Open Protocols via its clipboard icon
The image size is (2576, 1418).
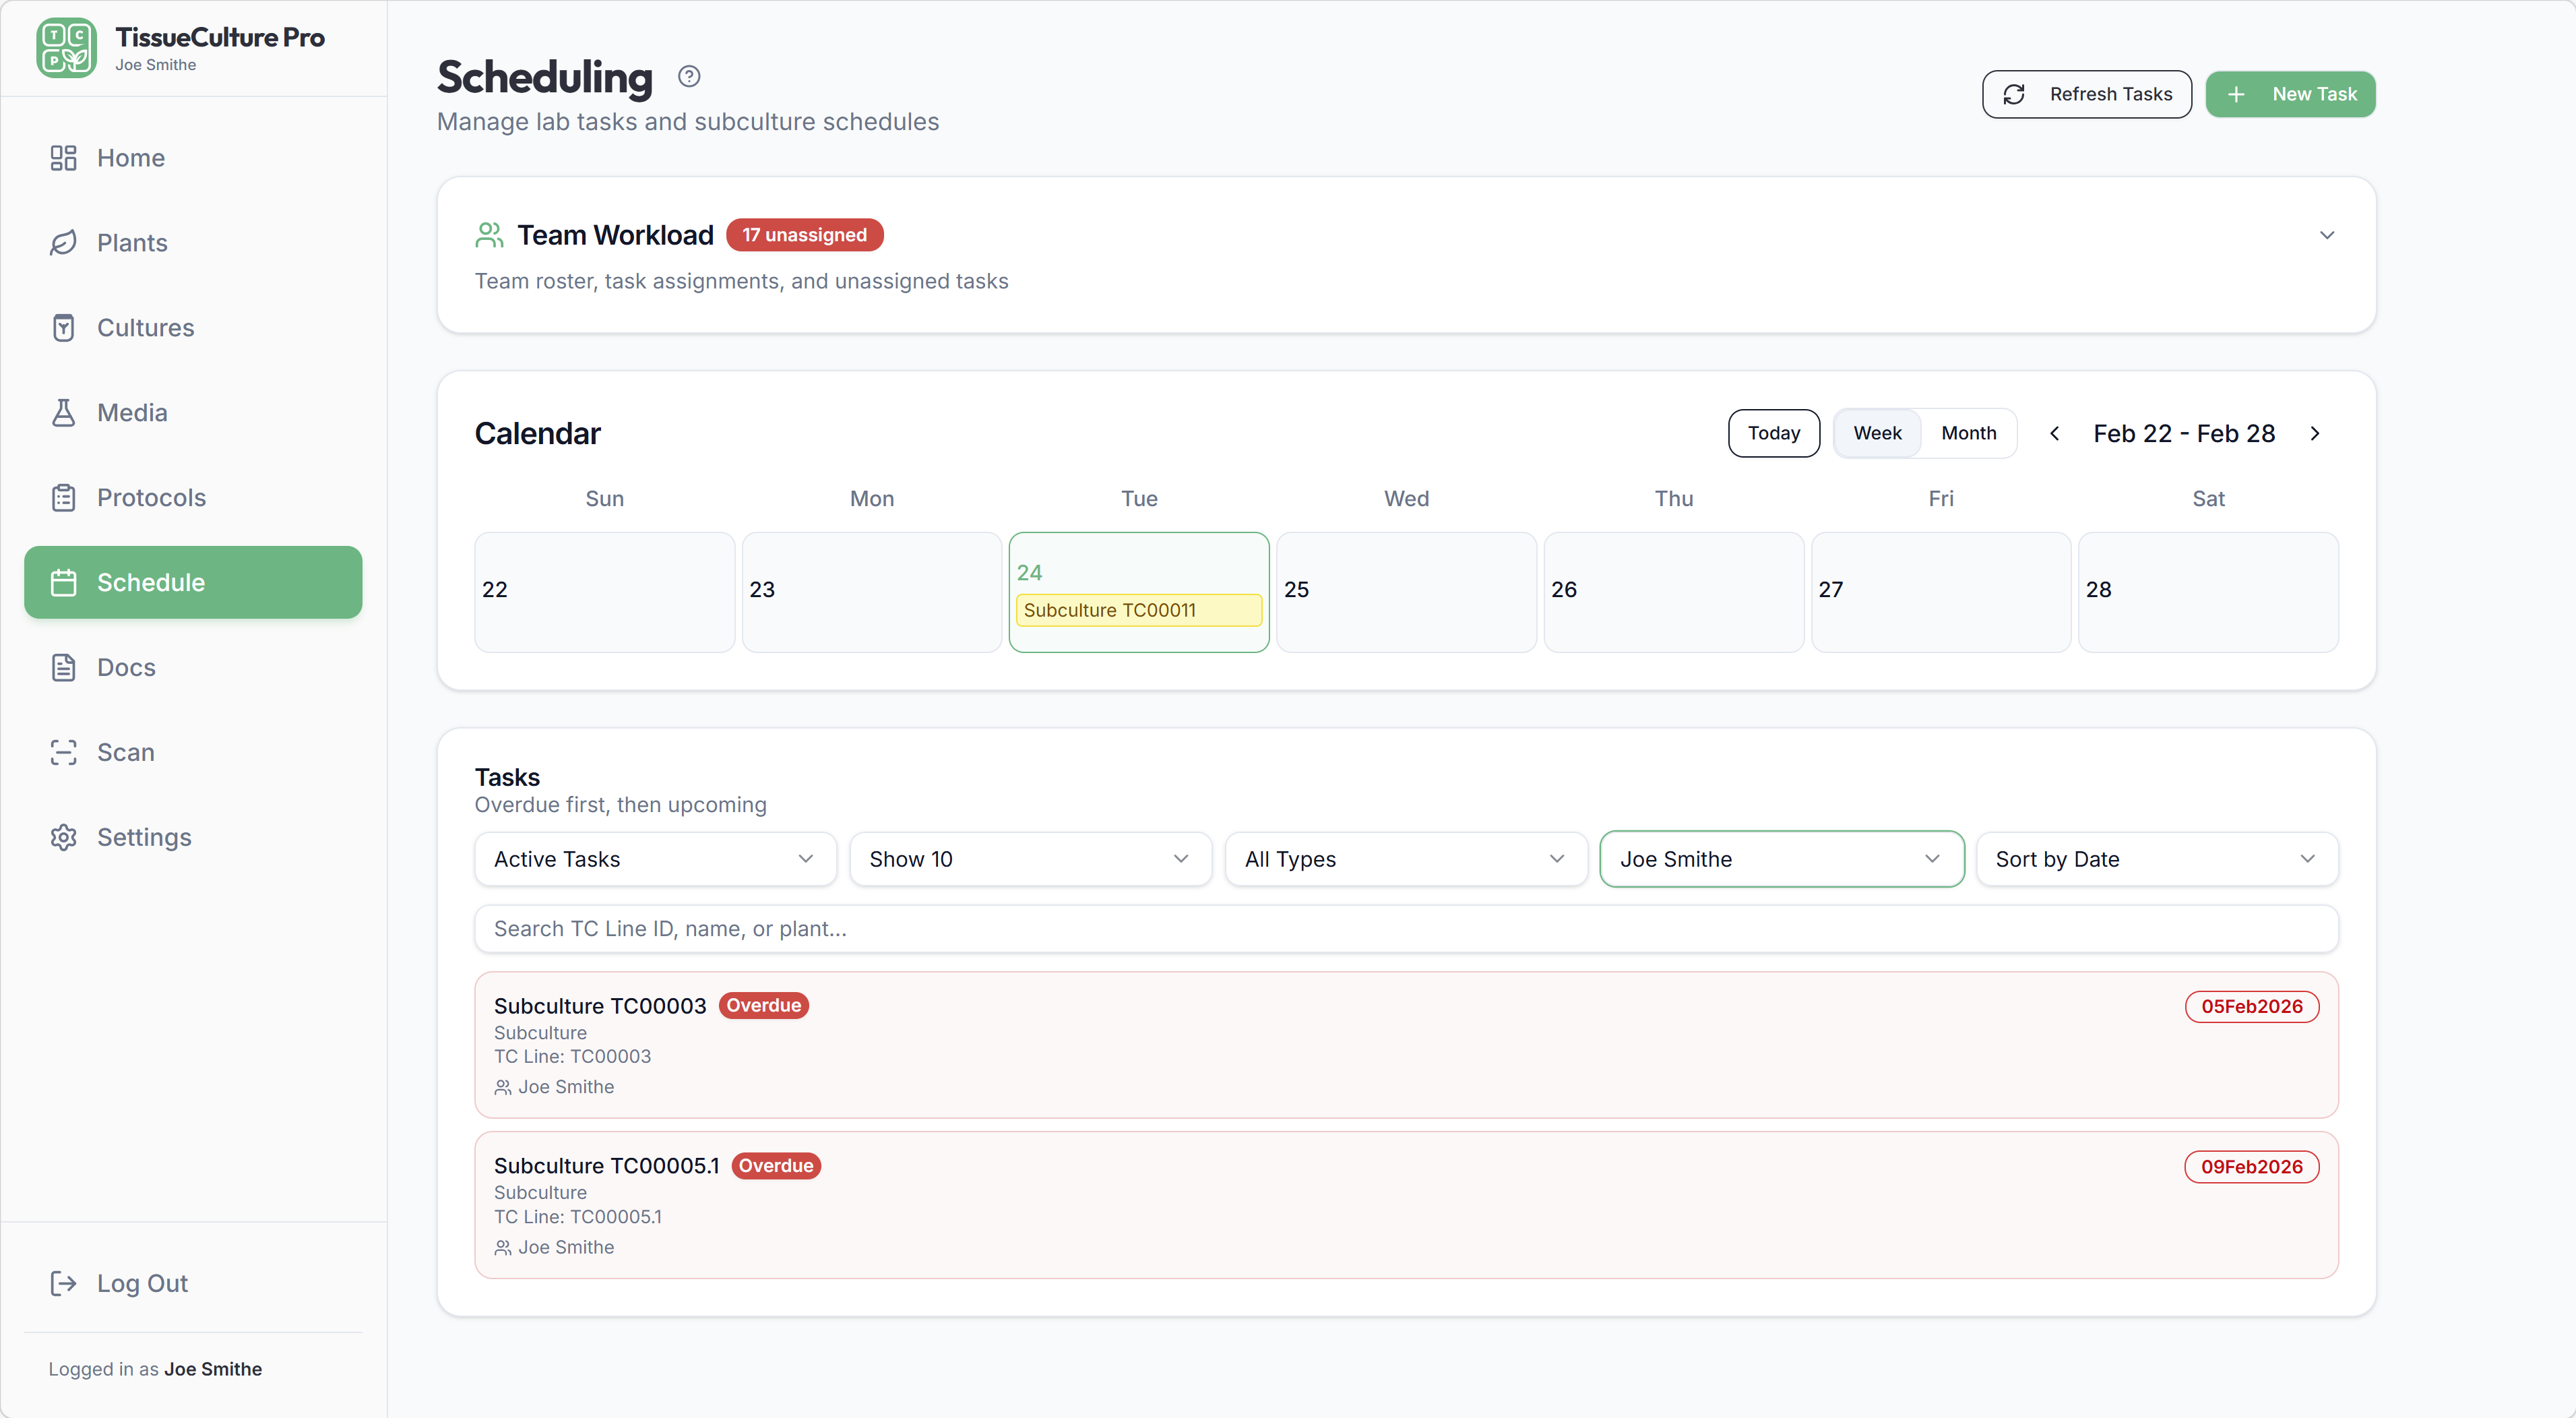[x=64, y=497]
